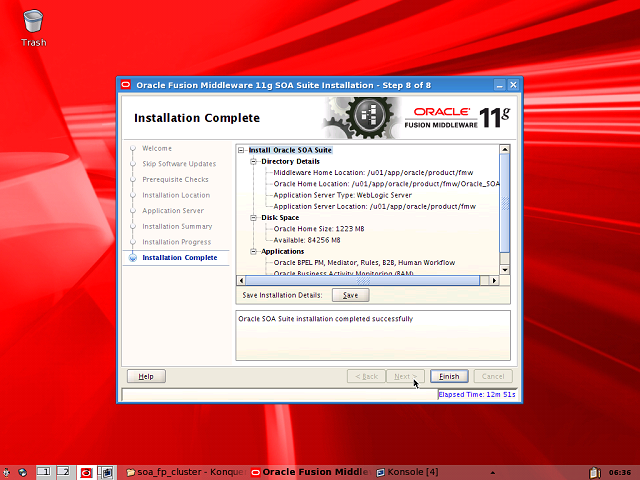Image resolution: width=640 pixels, height=480 pixels.
Task: Click the Oracle icon in title bar
Action: pos(126,85)
